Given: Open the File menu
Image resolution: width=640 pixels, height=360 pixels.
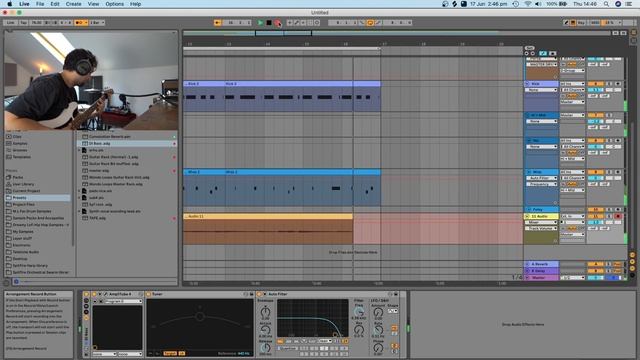Looking at the screenshot, I should pyautogui.click(x=40, y=4).
